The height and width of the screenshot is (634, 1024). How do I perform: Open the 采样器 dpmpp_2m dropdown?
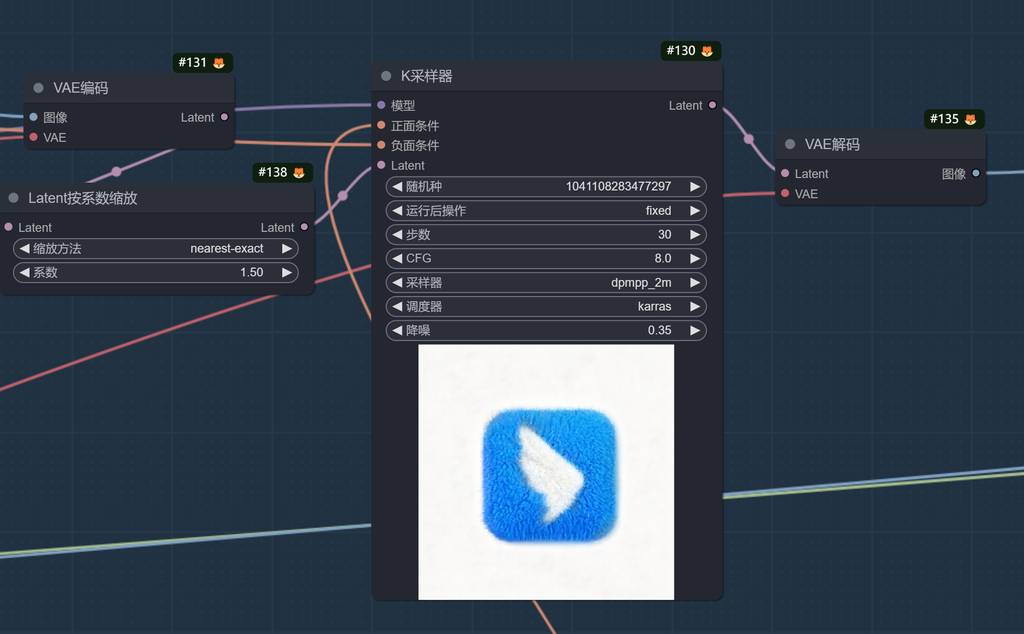pyautogui.click(x=546, y=283)
